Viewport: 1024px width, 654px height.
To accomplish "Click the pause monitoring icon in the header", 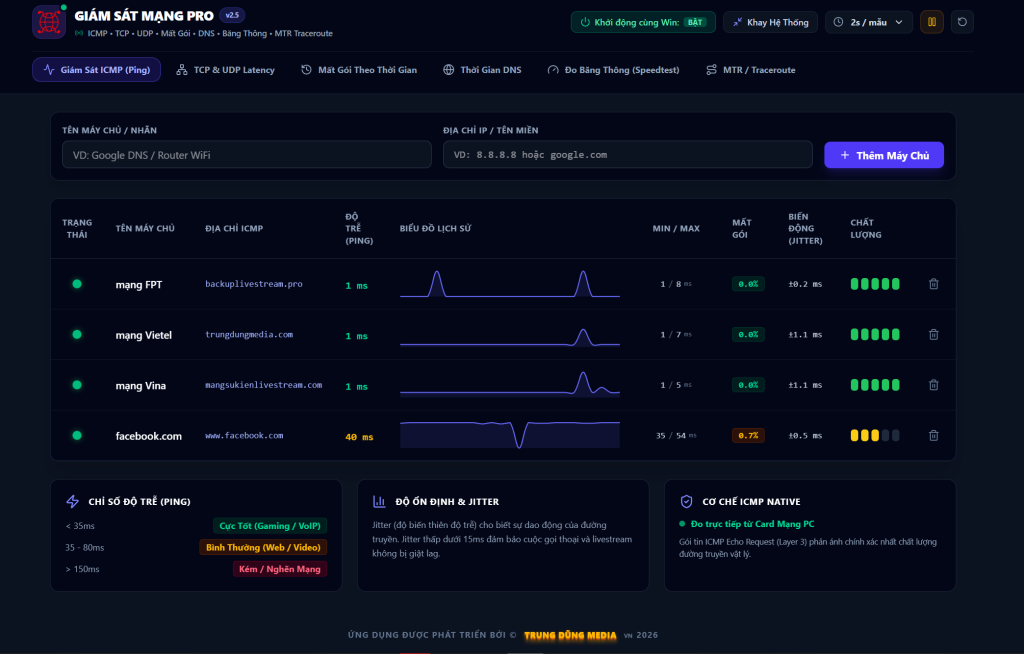I will pyautogui.click(x=931, y=22).
